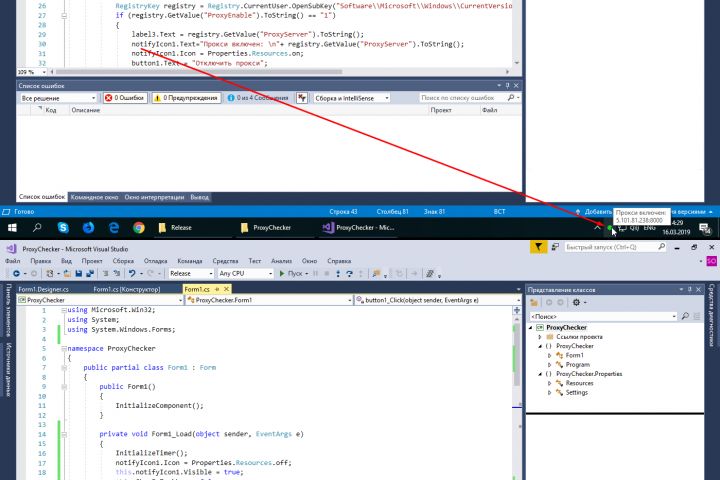Image resolution: width=720 pixels, height=480 pixels.
Task: Toggle auto-hide pin on Class View panel
Action: (x=689, y=289)
